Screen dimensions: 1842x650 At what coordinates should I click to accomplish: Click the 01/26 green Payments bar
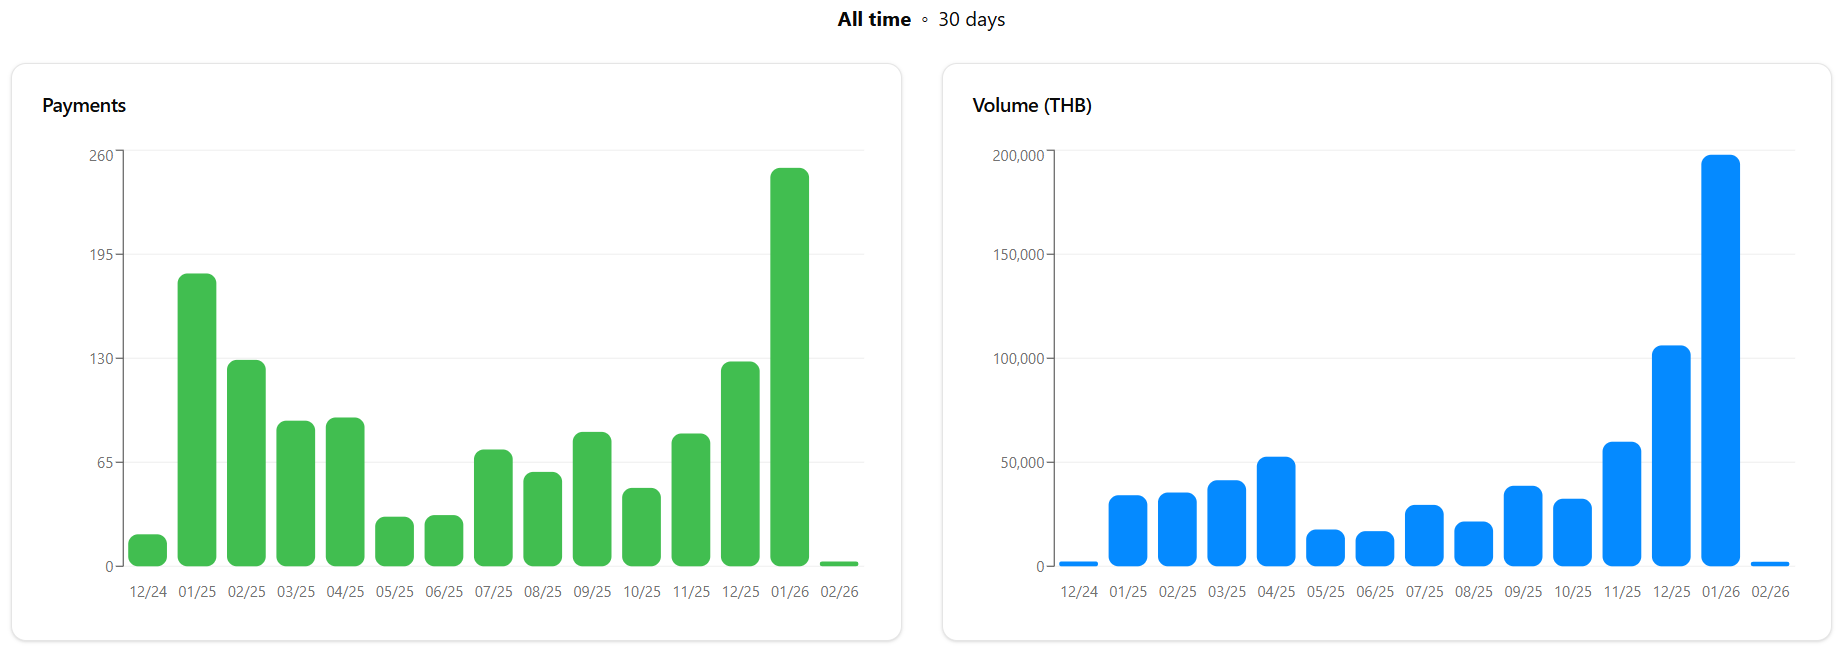[789, 367]
